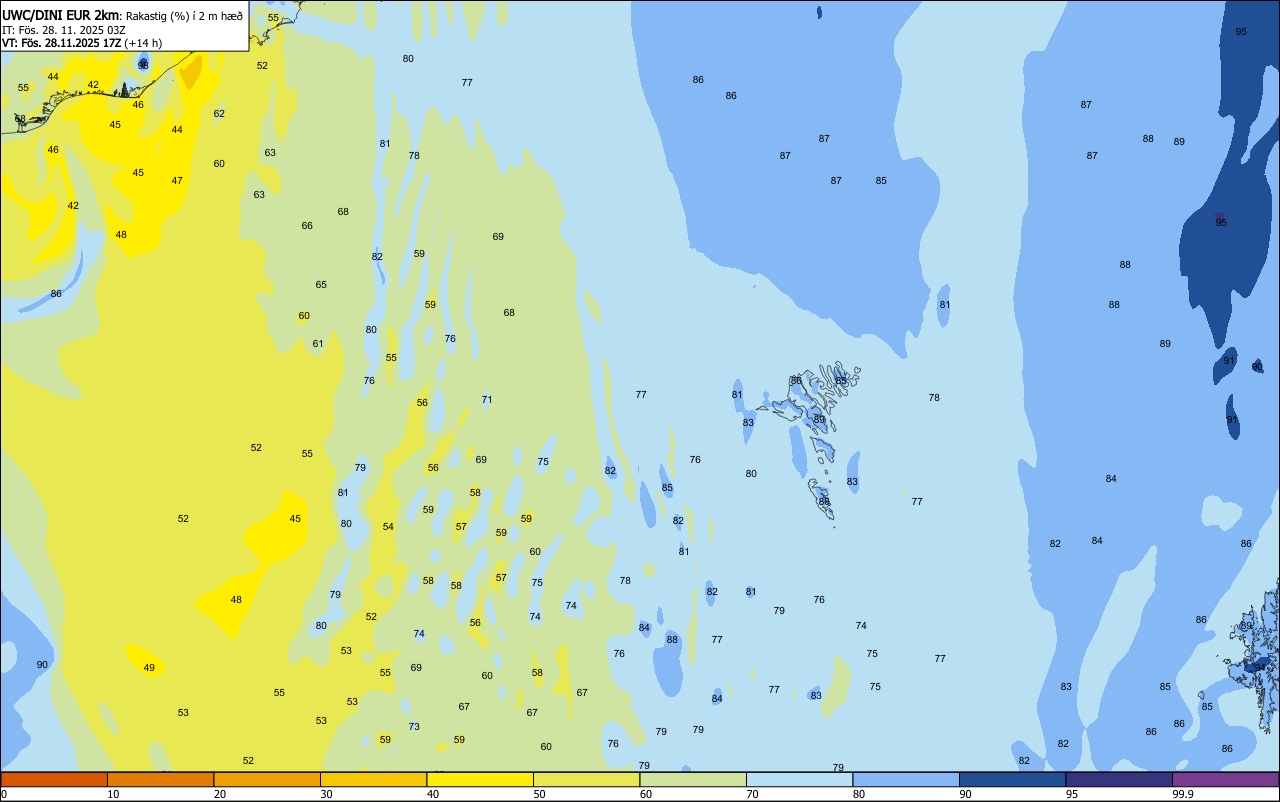This screenshot has height=802, width=1280.
Task: Click the 70–80 light blue legend segment
Action: pos(799,779)
